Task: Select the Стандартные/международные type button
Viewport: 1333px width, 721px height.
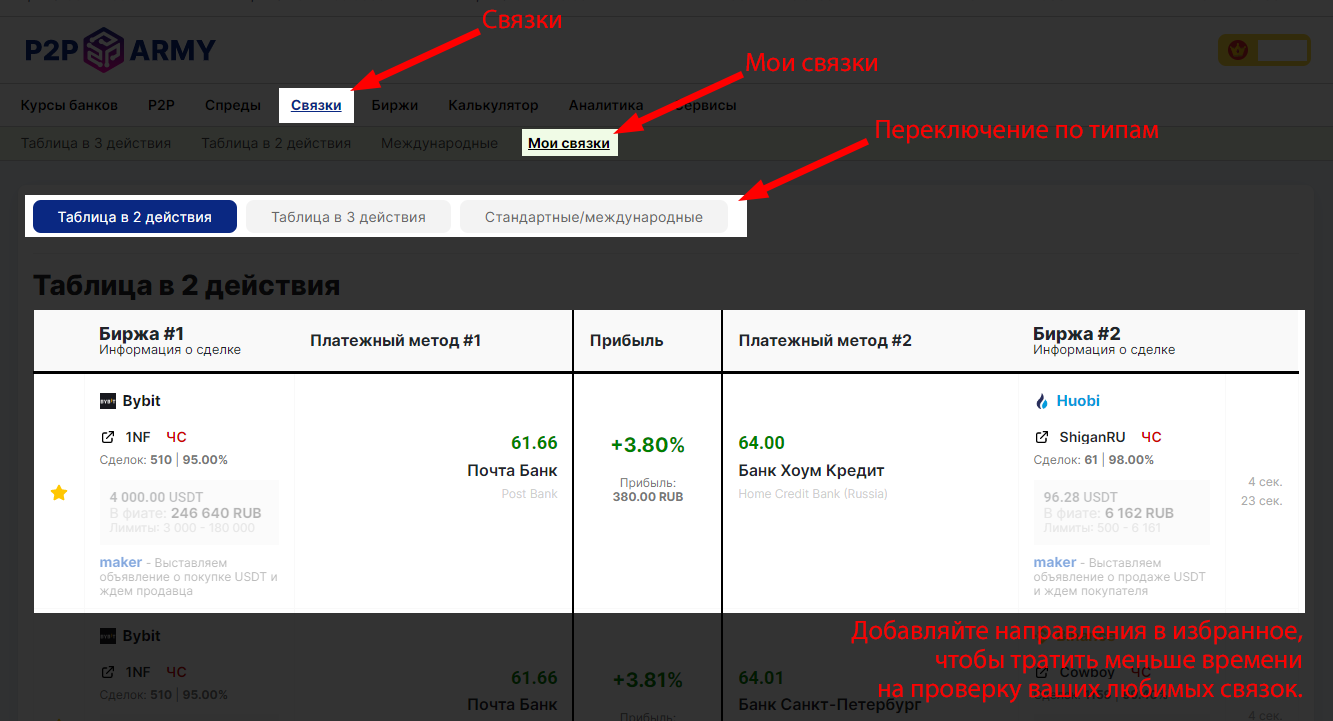Action: [594, 217]
